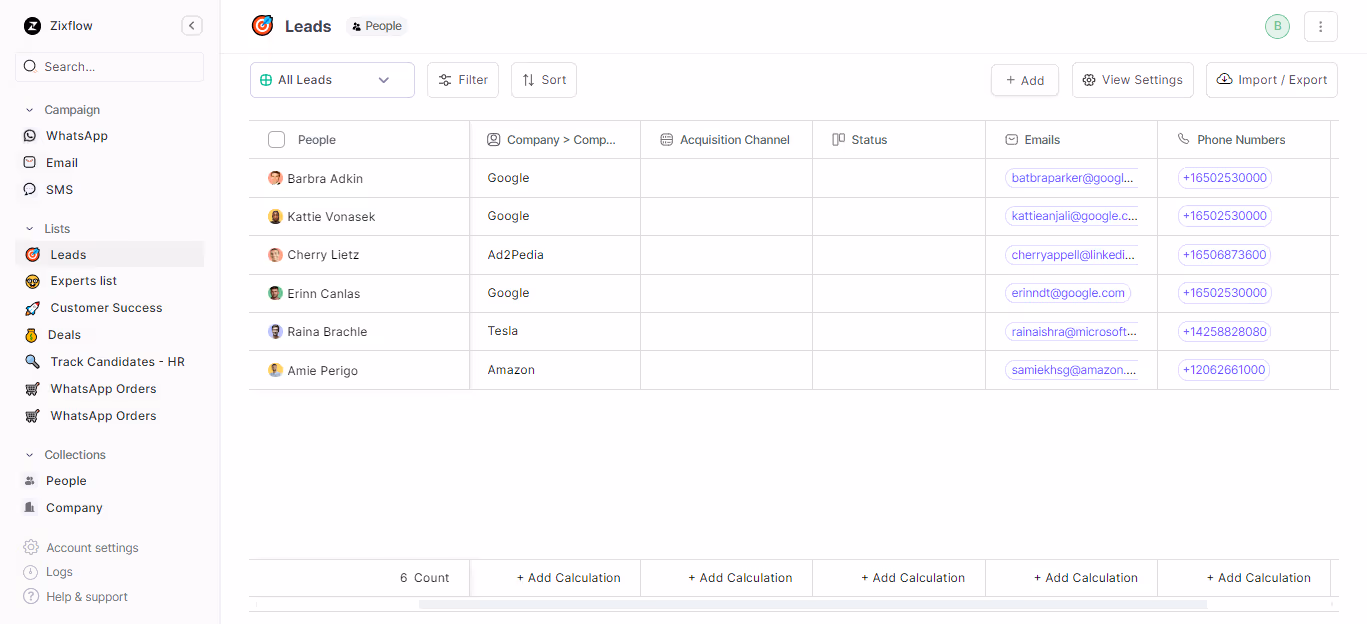Click Barbra Adkin's avatar
Viewport: 1367px width, 624px height.
click(x=275, y=178)
